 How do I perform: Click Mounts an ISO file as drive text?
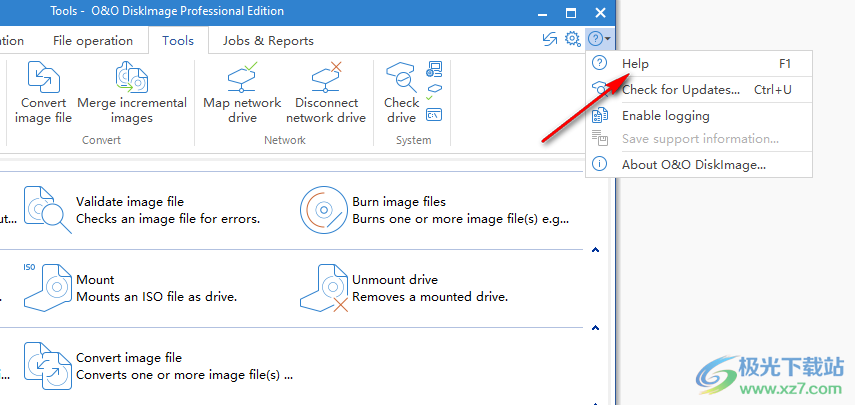click(x=156, y=297)
